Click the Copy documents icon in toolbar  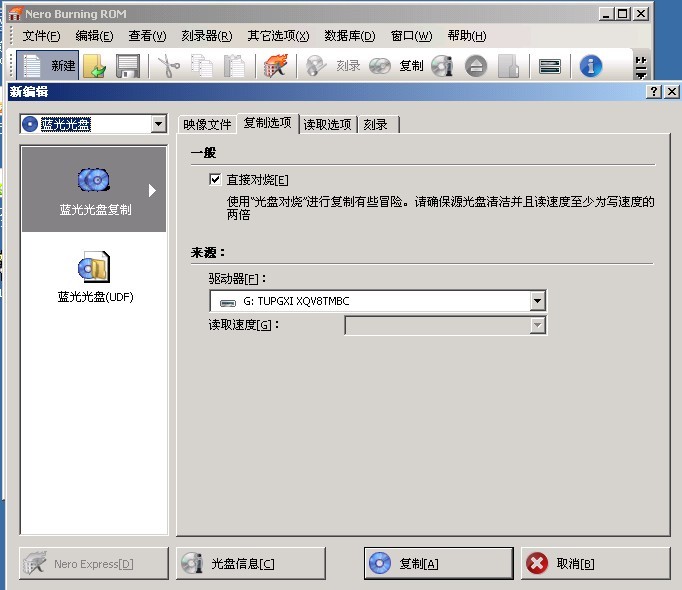(202, 66)
